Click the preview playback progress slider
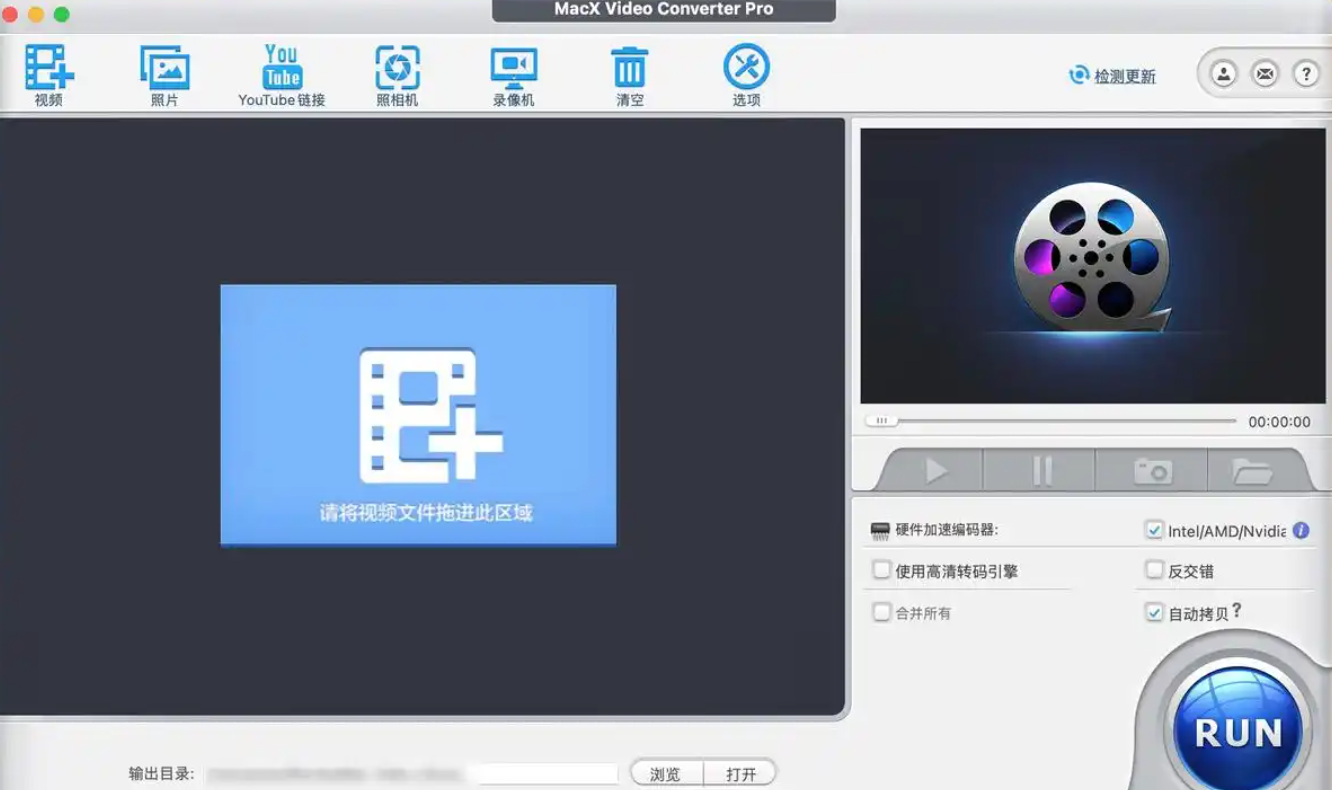The image size is (1332, 790). pos(1051,421)
